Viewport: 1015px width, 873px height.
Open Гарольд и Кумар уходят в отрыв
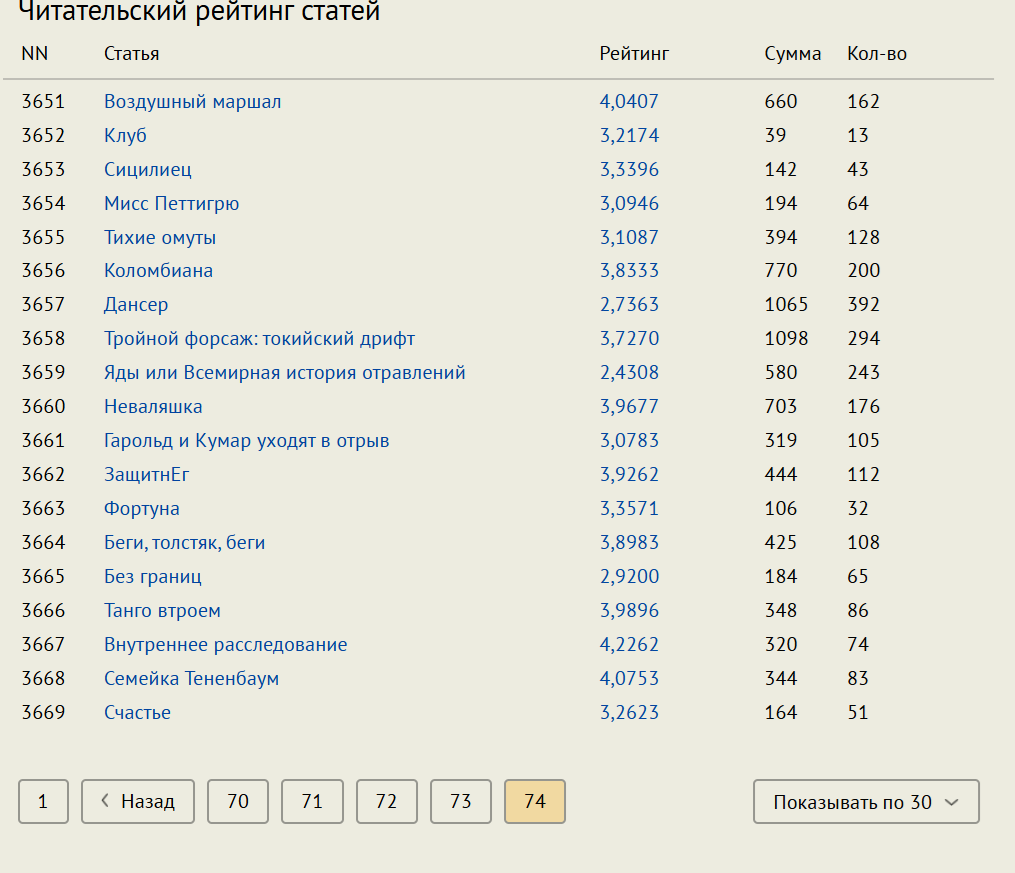247,441
